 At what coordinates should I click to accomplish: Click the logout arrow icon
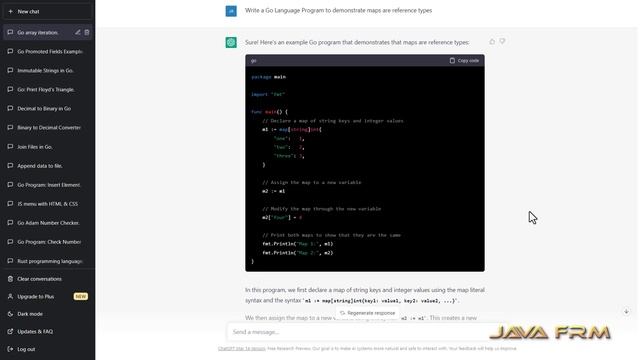click(10, 349)
